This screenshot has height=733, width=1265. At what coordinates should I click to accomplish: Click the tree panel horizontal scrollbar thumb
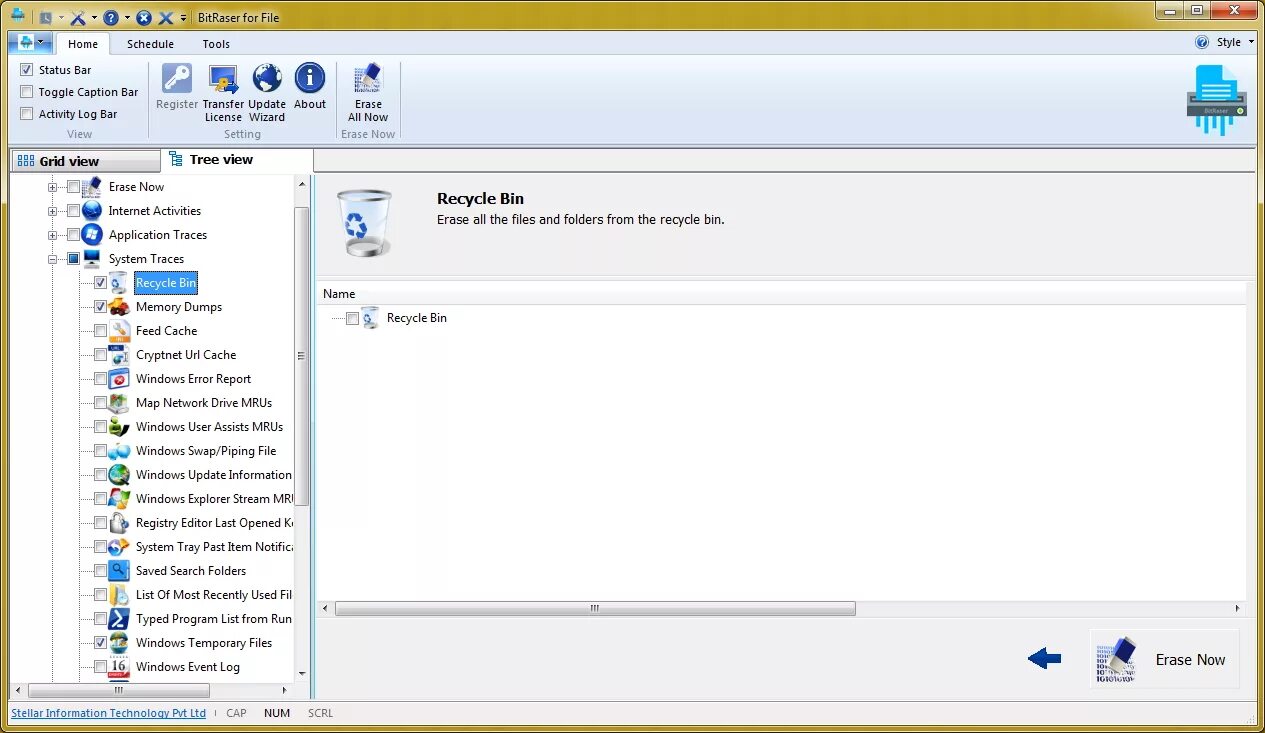coord(119,690)
